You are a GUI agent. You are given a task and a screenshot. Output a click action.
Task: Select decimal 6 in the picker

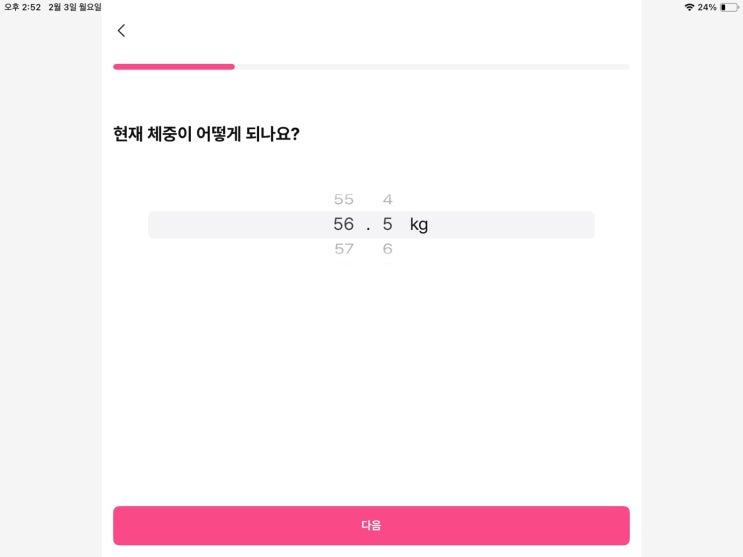pos(388,249)
